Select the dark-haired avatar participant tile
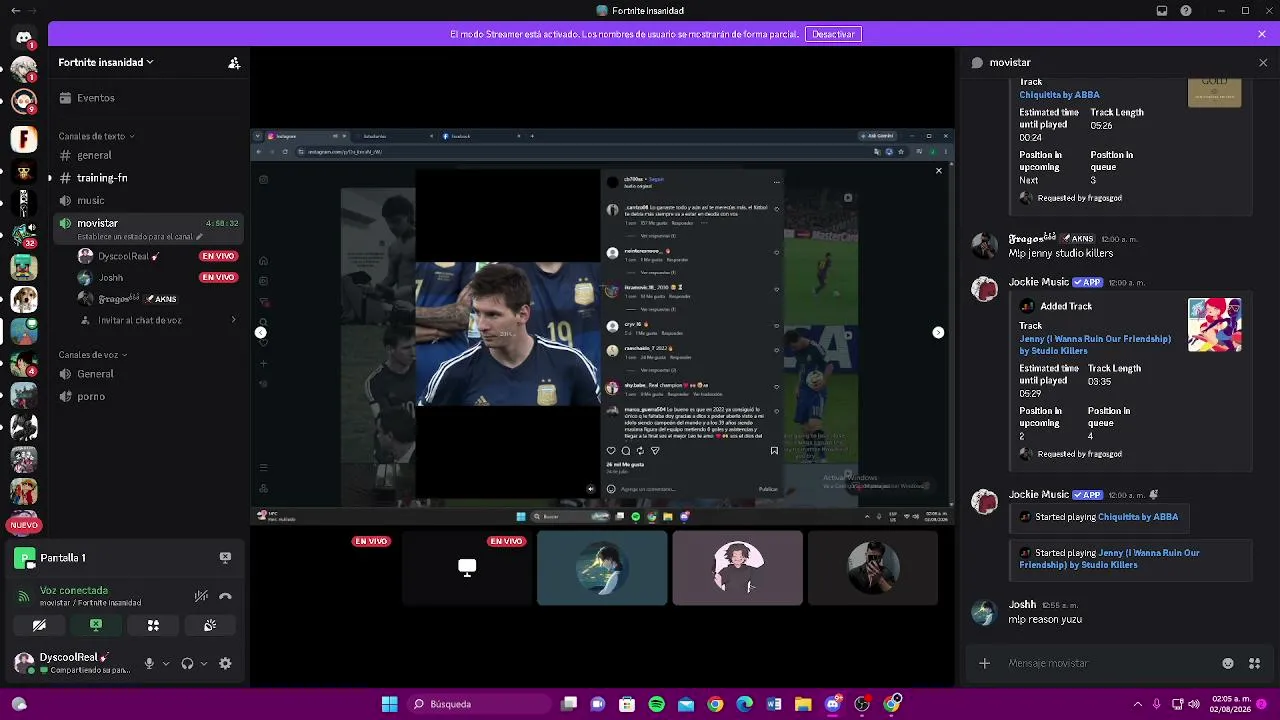This screenshot has width=1280, height=720. 737,568
